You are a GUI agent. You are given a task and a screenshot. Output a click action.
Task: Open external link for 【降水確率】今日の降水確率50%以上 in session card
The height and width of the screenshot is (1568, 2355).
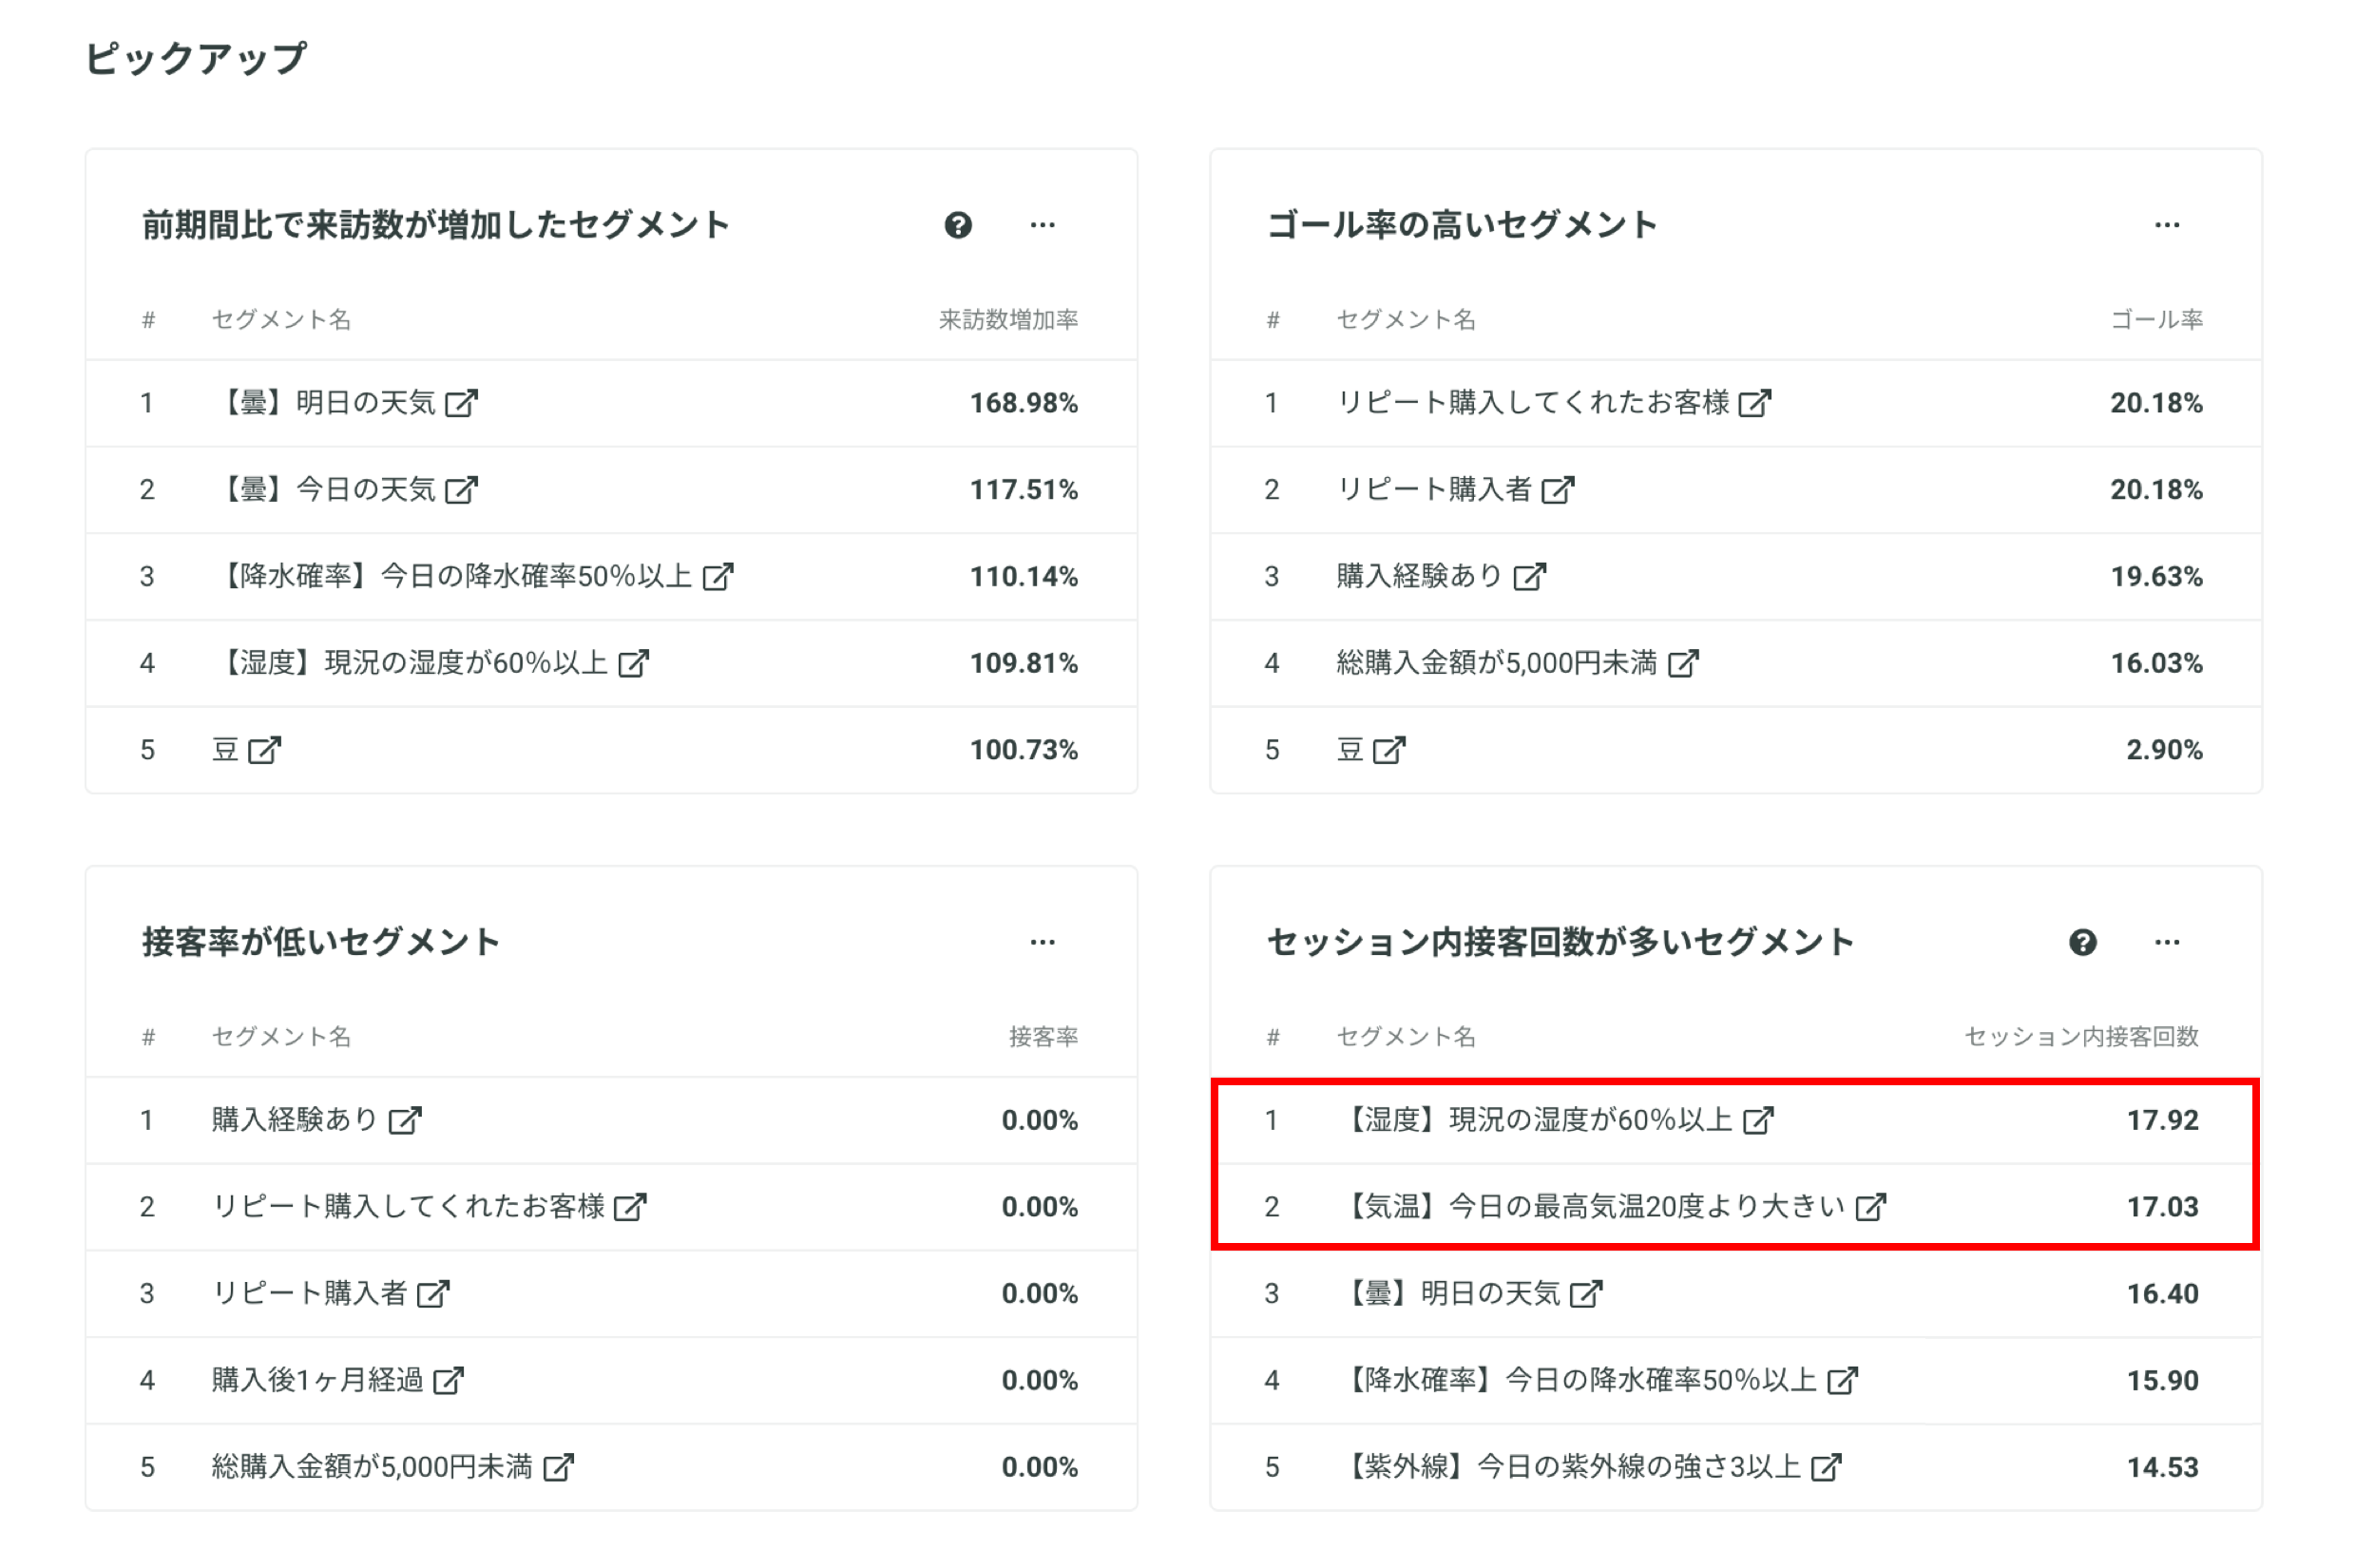tap(1841, 1381)
